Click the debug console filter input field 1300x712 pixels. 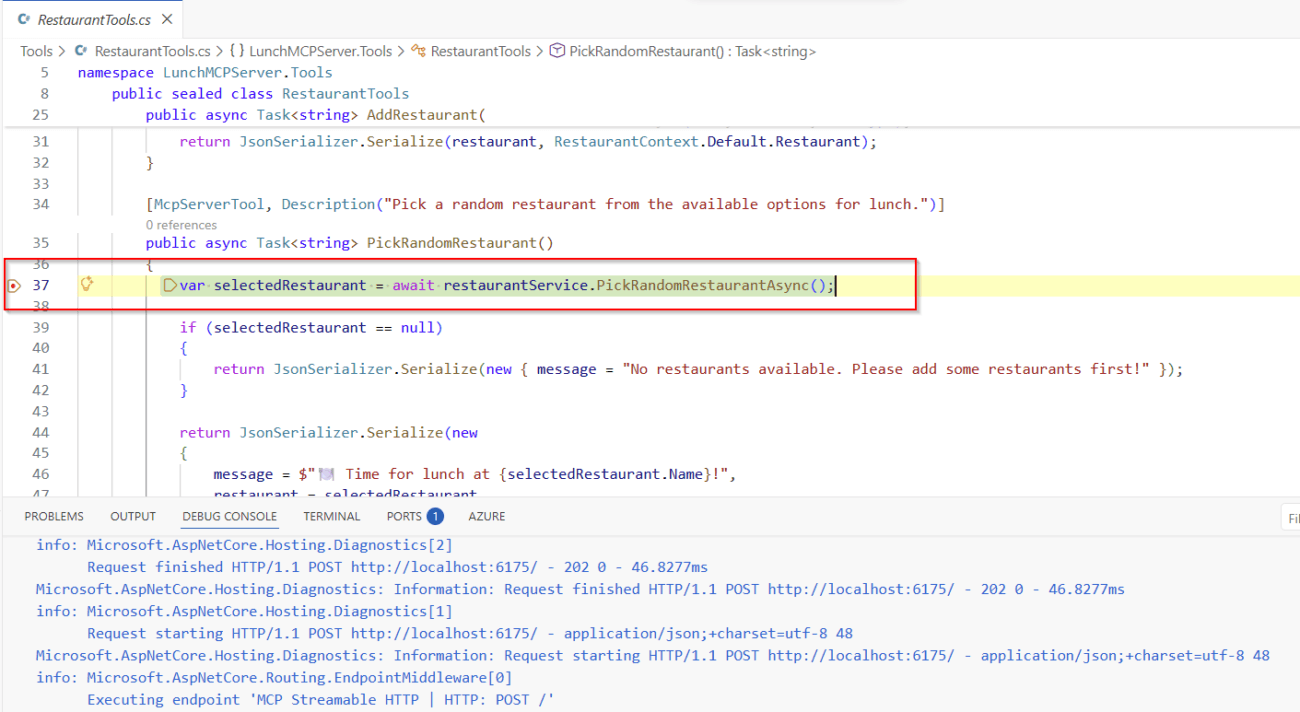pyautogui.click(x=1290, y=518)
